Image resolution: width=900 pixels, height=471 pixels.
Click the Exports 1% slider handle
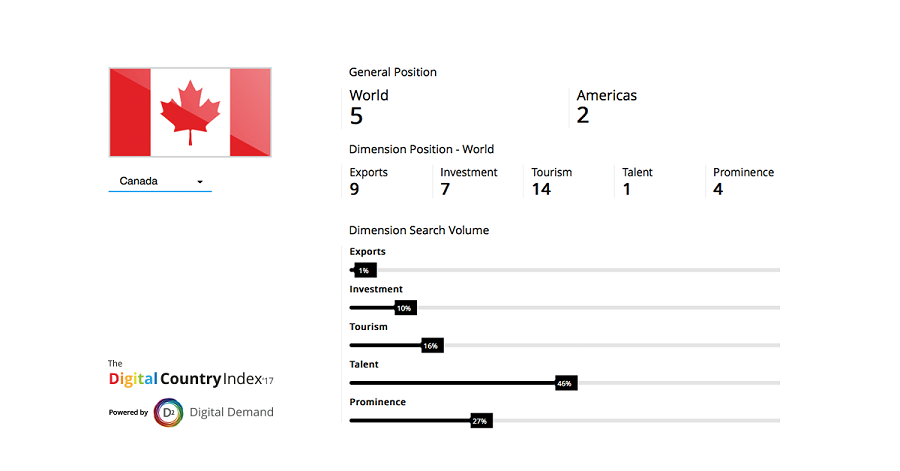click(365, 270)
